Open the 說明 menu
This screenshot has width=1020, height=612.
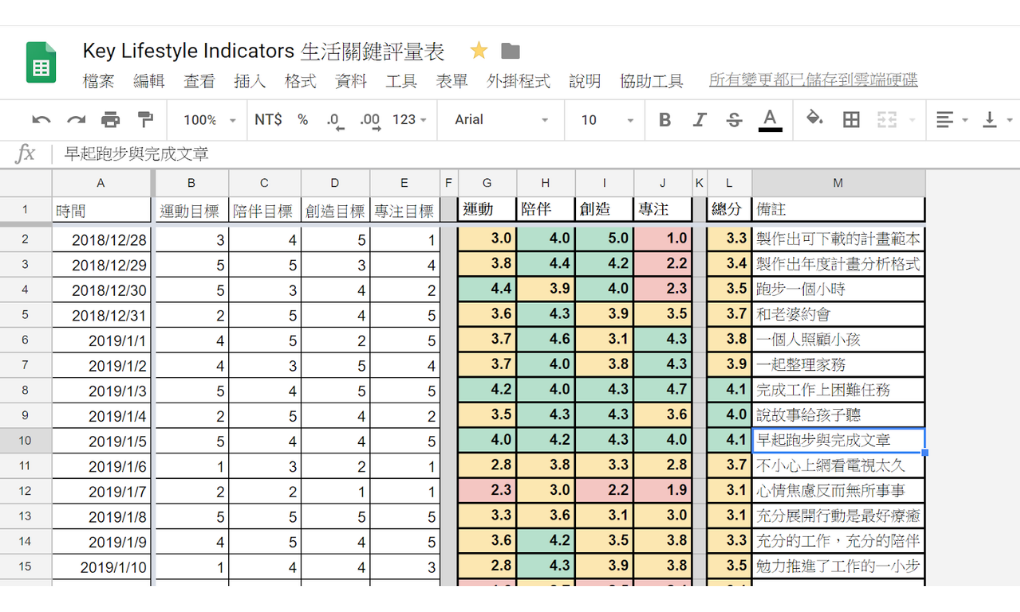[x=585, y=81]
